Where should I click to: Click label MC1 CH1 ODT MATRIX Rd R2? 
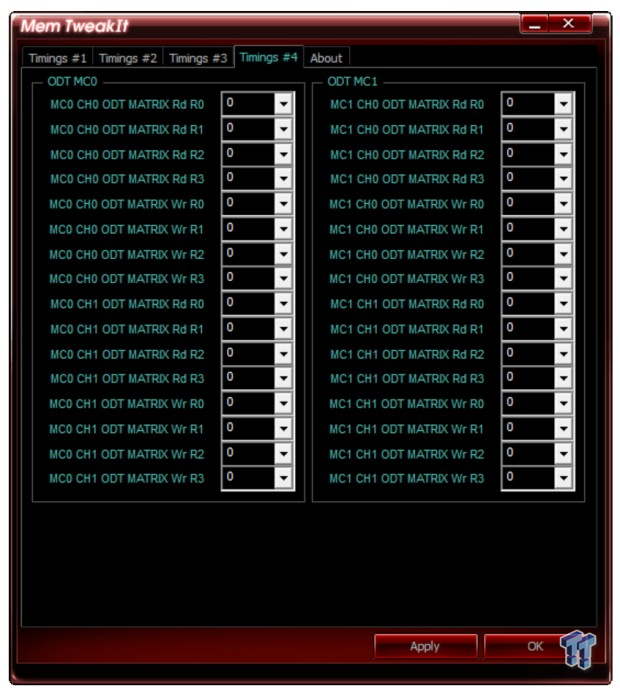[x=407, y=355]
